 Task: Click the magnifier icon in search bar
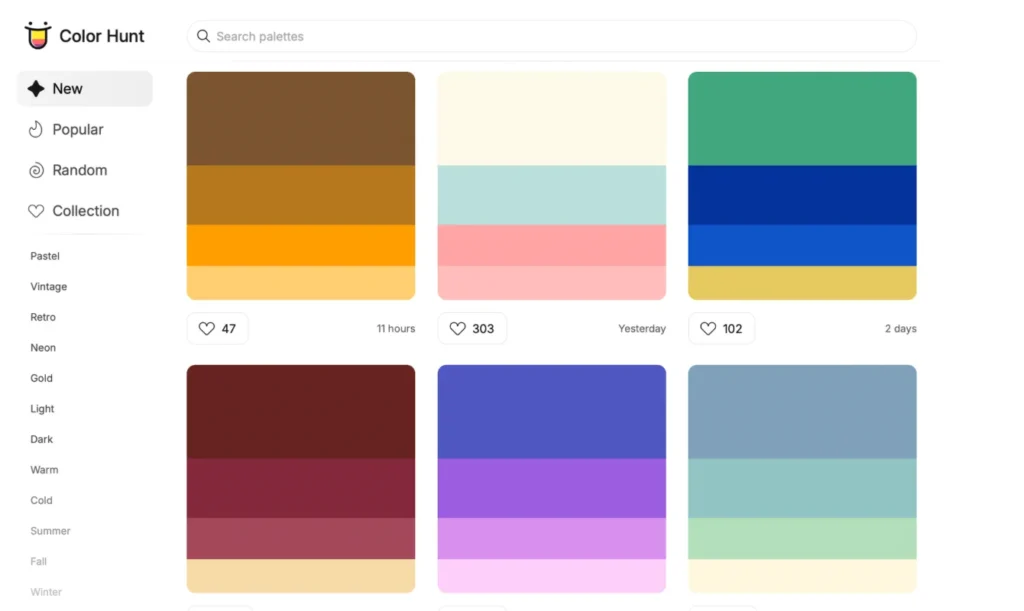point(204,36)
